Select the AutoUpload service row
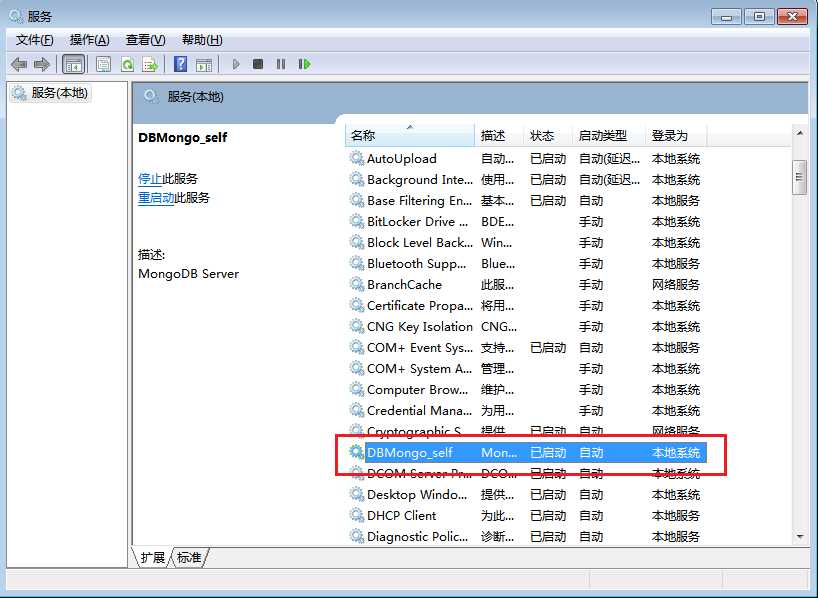Viewport: 818px width, 598px height. tap(526, 158)
